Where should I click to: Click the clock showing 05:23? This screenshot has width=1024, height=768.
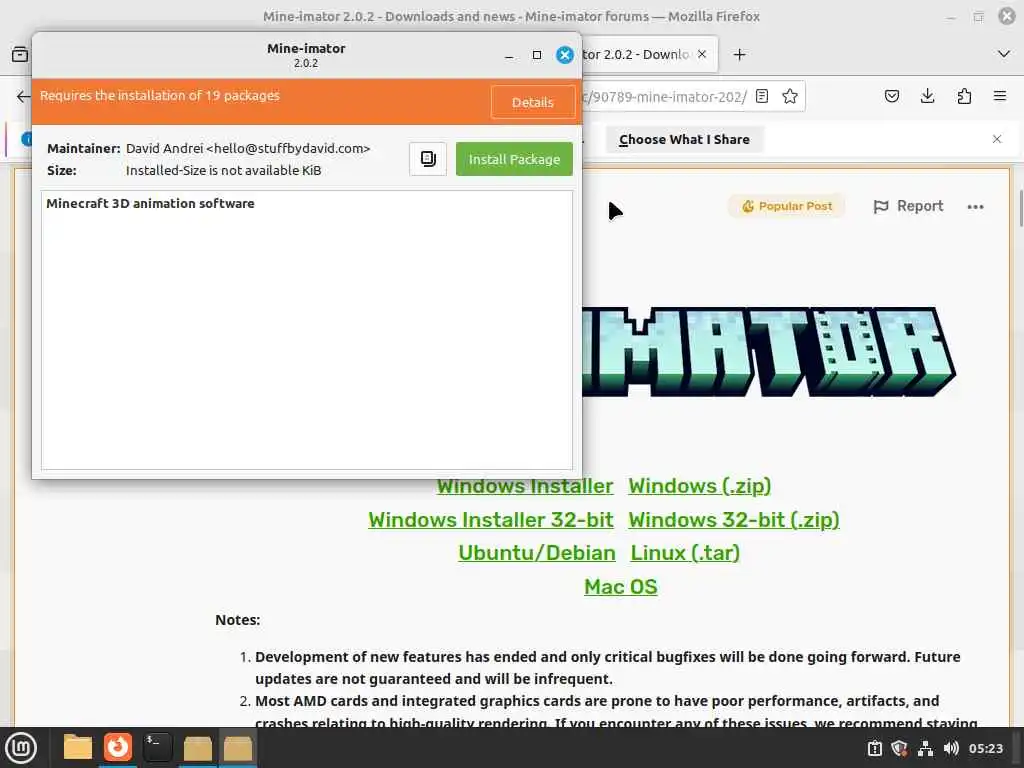click(x=985, y=748)
